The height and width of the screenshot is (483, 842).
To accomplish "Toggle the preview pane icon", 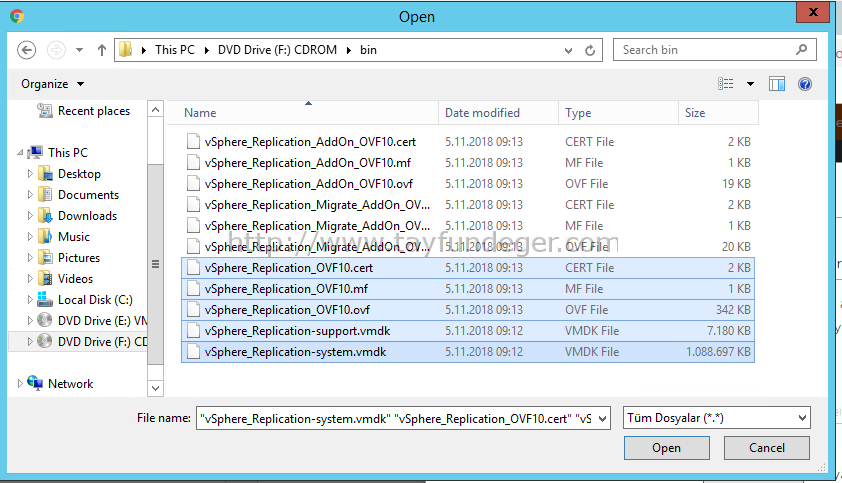I will pyautogui.click(x=776, y=83).
